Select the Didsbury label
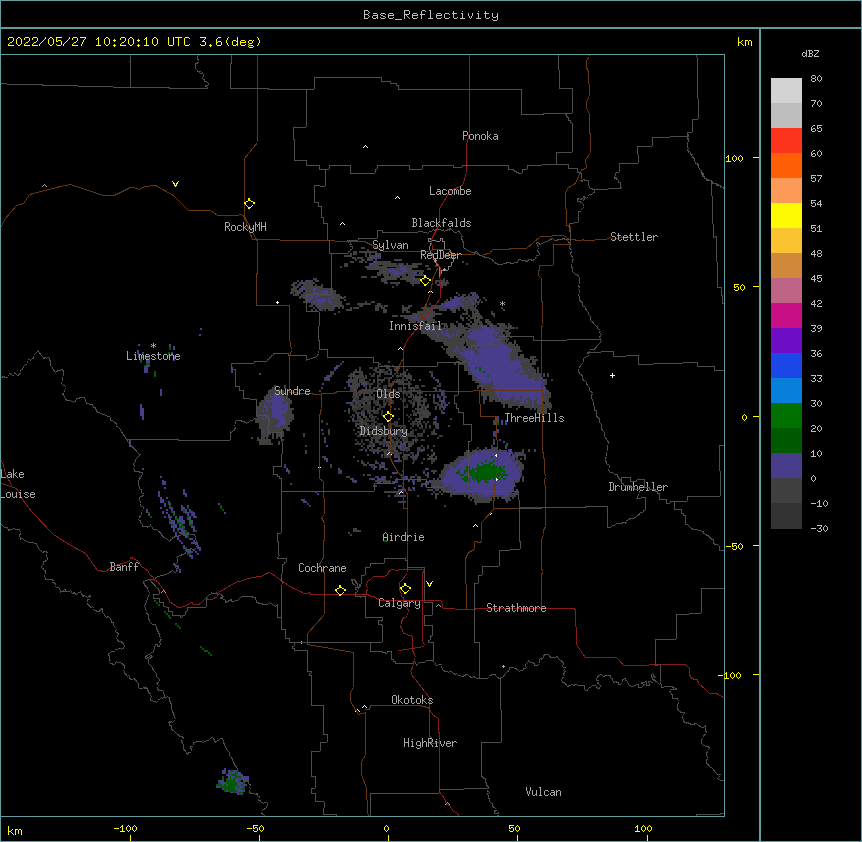The image size is (862, 842). pyautogui.click(x=384, y=431)
